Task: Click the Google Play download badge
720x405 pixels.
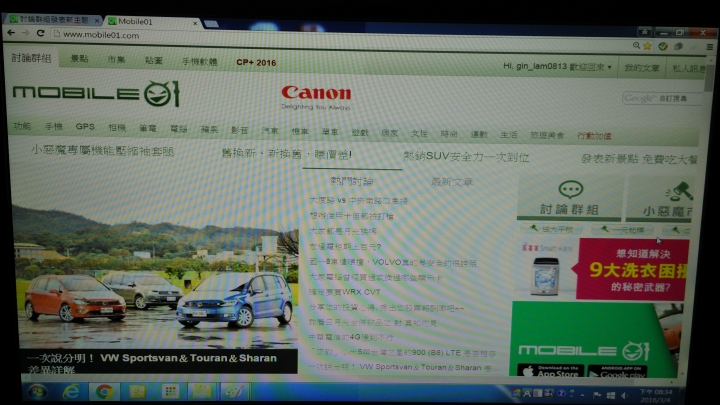Action: 618,371
